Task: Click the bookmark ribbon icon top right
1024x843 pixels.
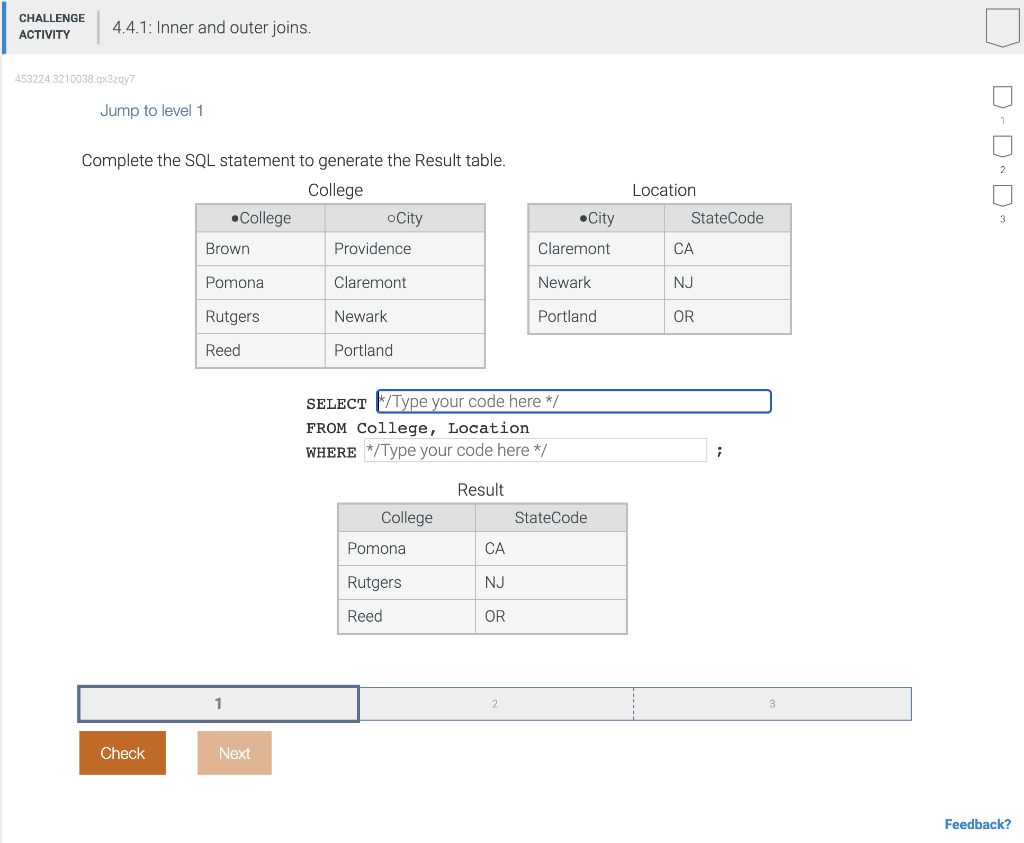Action: click(1001, 28)
